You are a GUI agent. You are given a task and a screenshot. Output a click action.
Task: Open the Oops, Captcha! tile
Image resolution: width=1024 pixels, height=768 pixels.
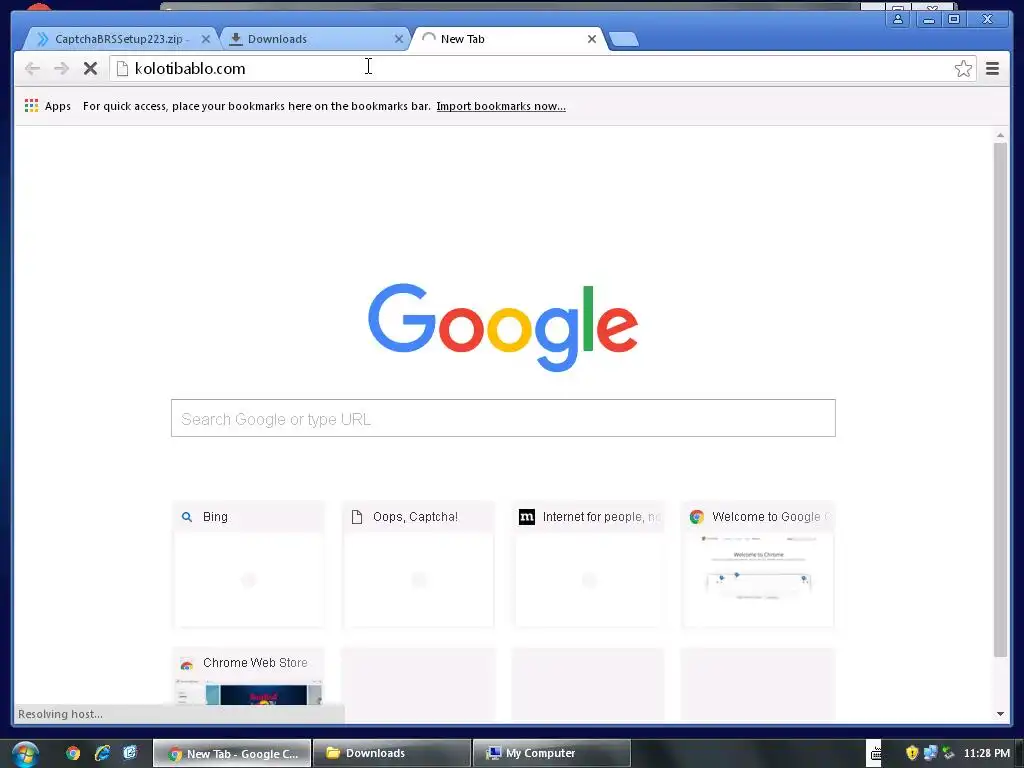[x=419, y=564]
